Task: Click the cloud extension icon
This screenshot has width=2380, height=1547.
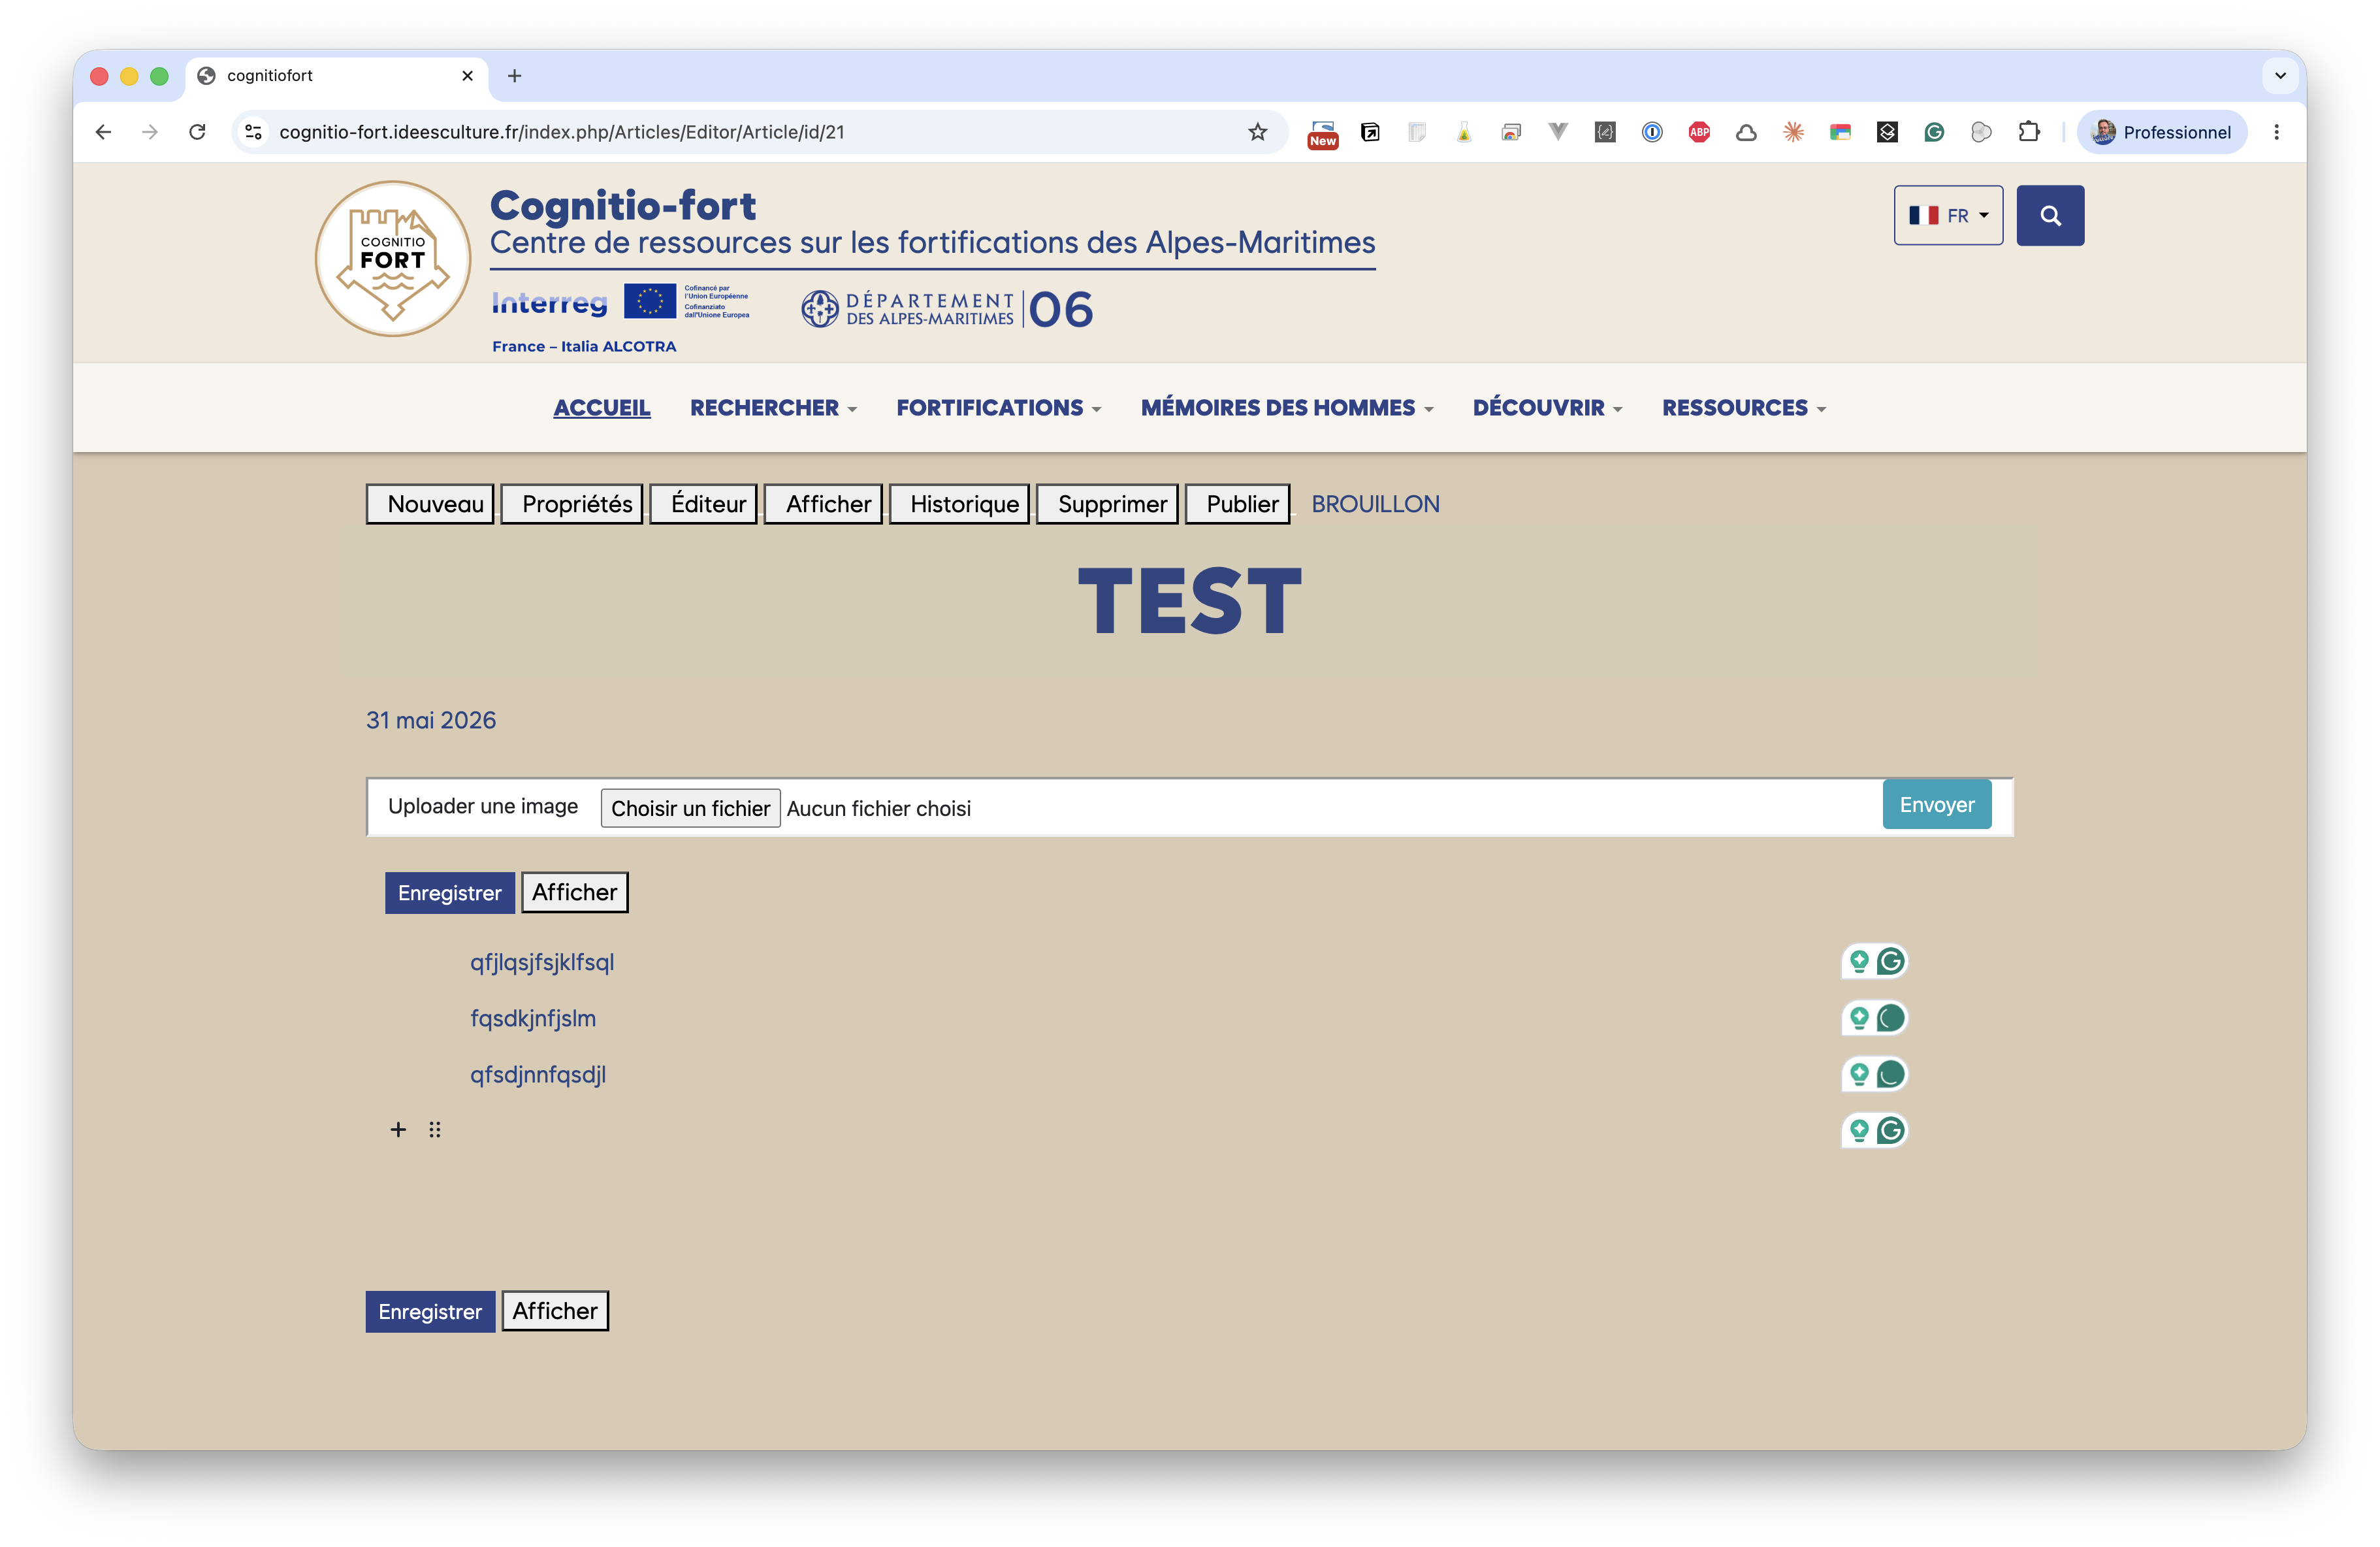Action: point(1746,132)
